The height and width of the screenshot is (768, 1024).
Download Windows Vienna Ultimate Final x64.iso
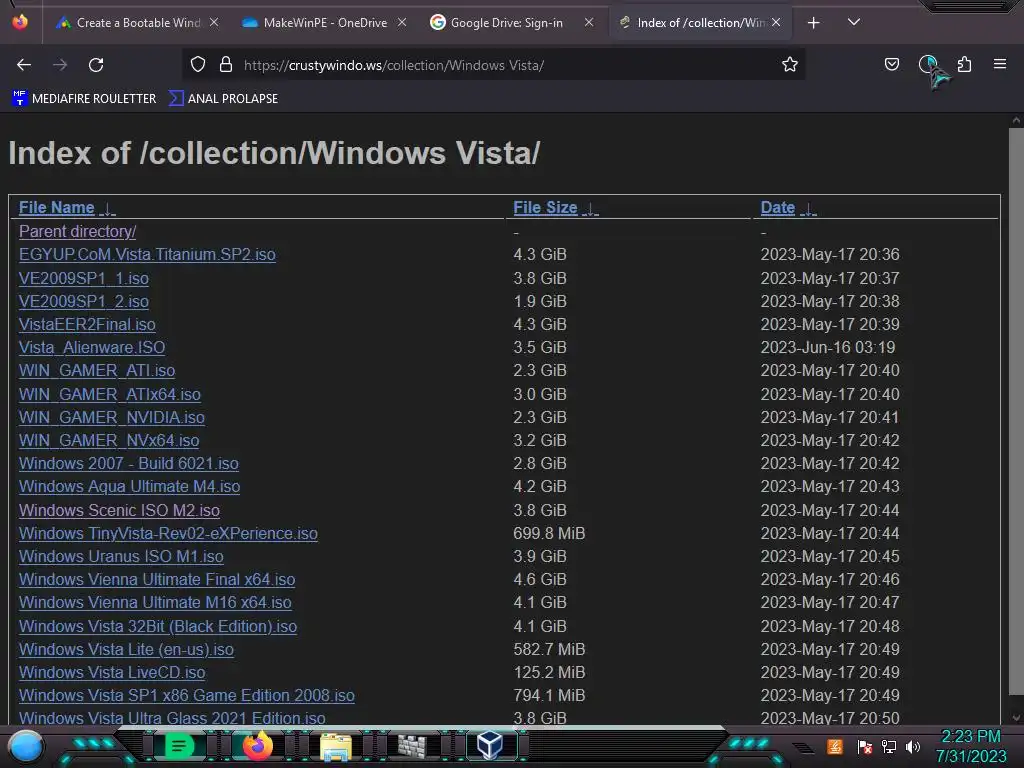[x=157, y=579]
